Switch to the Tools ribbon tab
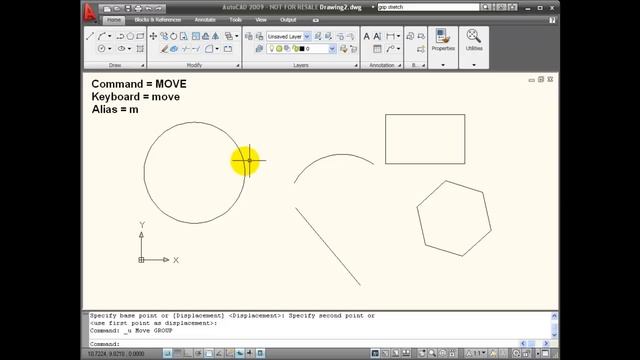640x360 pixels. (x=236, y=20)
